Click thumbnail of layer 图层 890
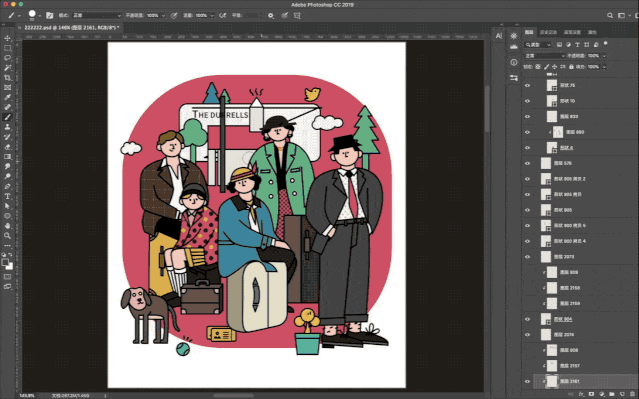Image resolution: width=639 pixels, height=399 pixels. coord(558,132)
